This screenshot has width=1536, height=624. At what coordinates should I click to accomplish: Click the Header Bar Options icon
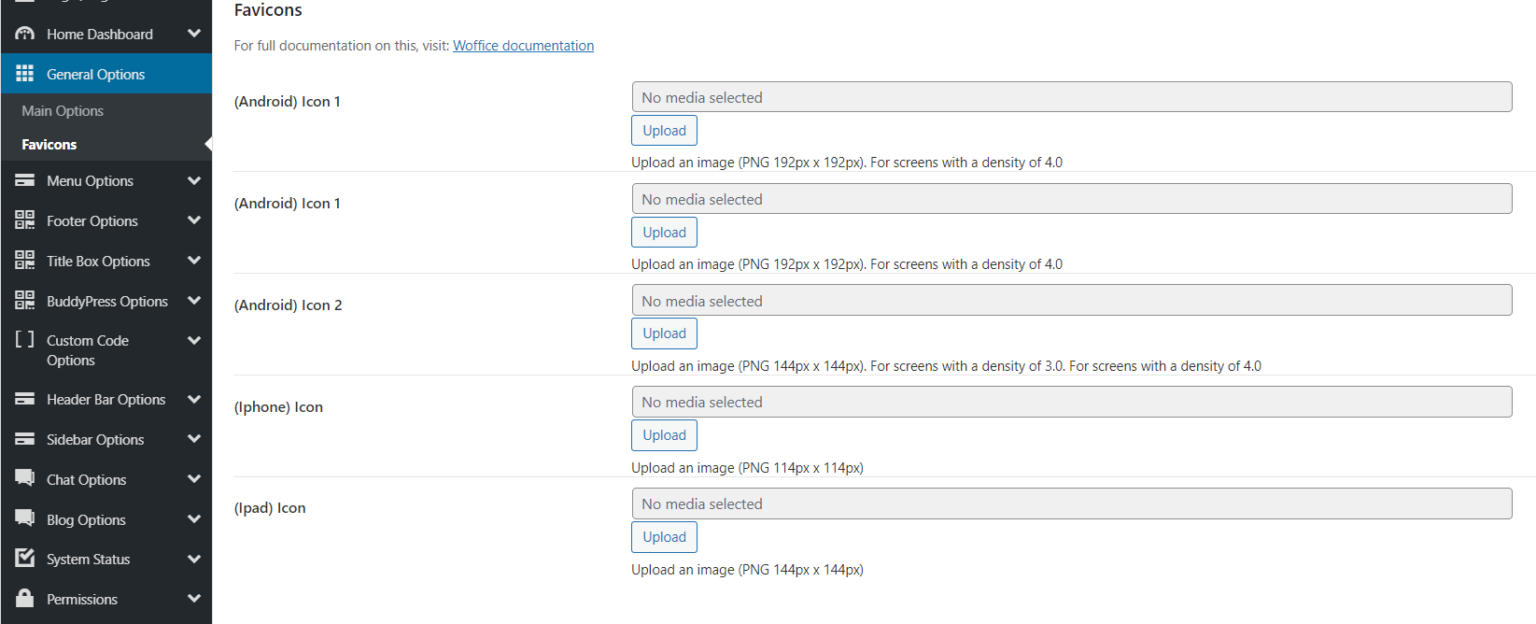(25, 400)
